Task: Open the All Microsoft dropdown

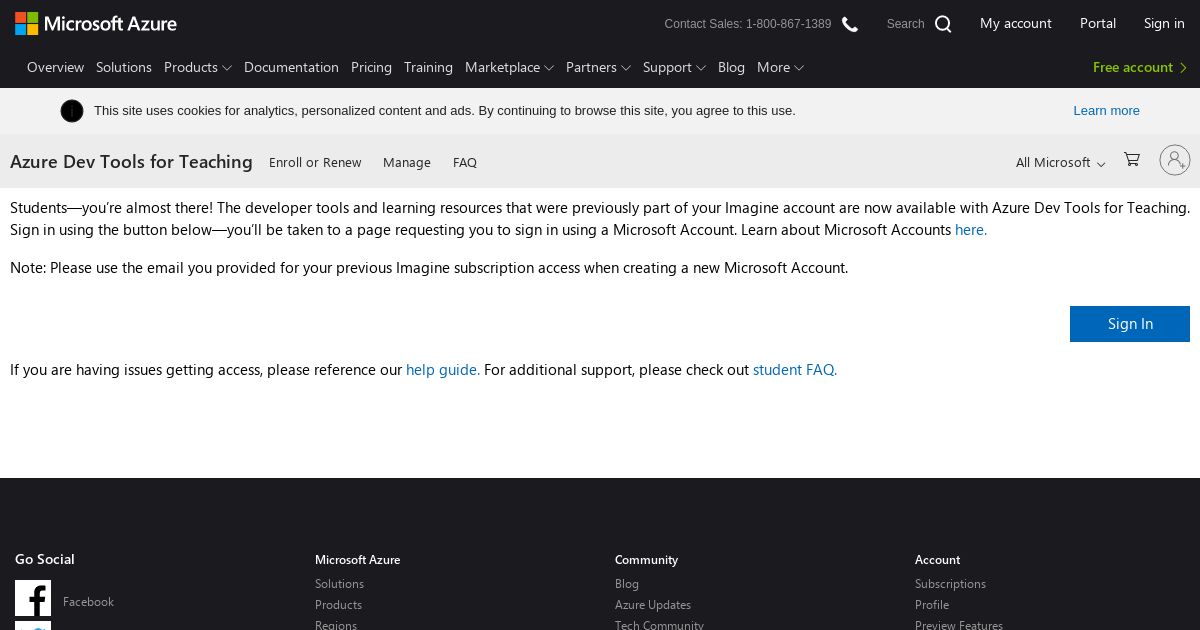Action: pyautogui.click(x=1060, y=162)
